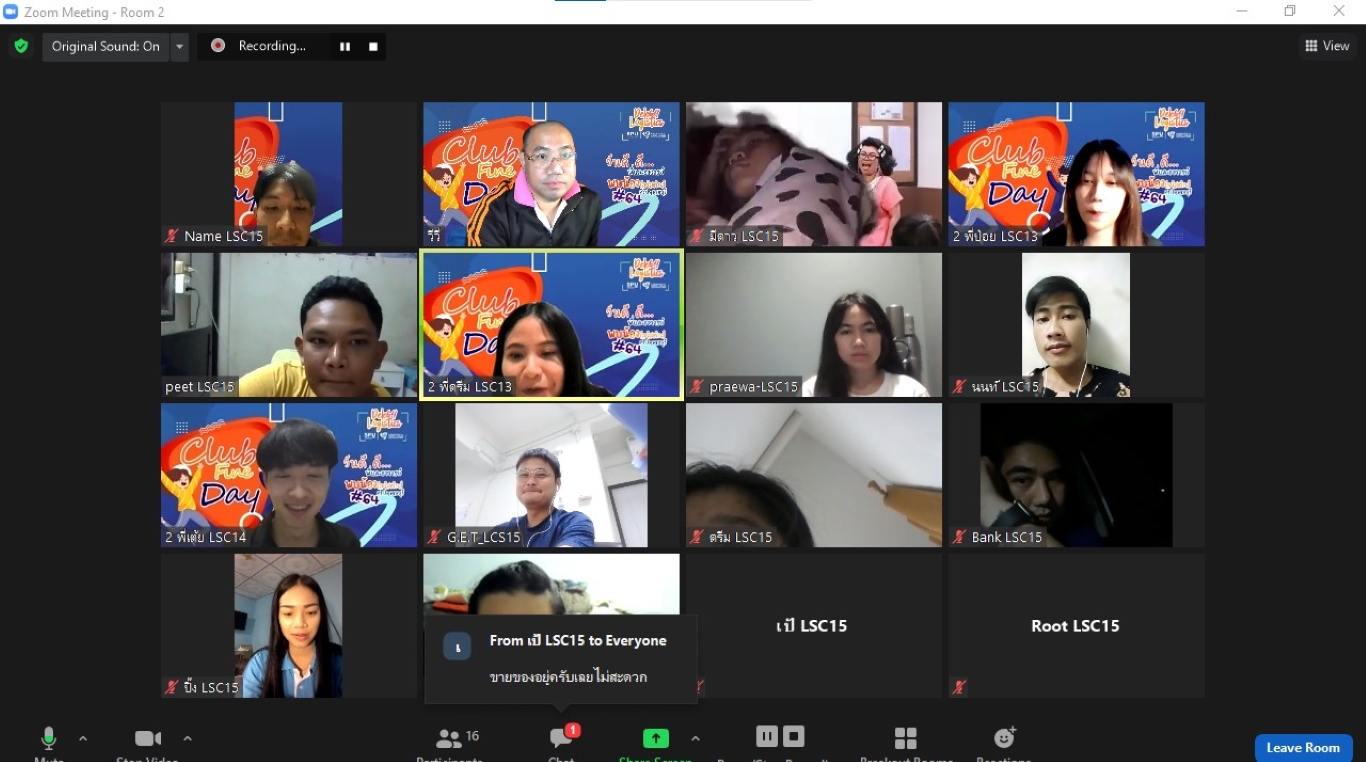Click the 'Recording...' label
Screen dimensions: 1366x762
pos(272,46)
